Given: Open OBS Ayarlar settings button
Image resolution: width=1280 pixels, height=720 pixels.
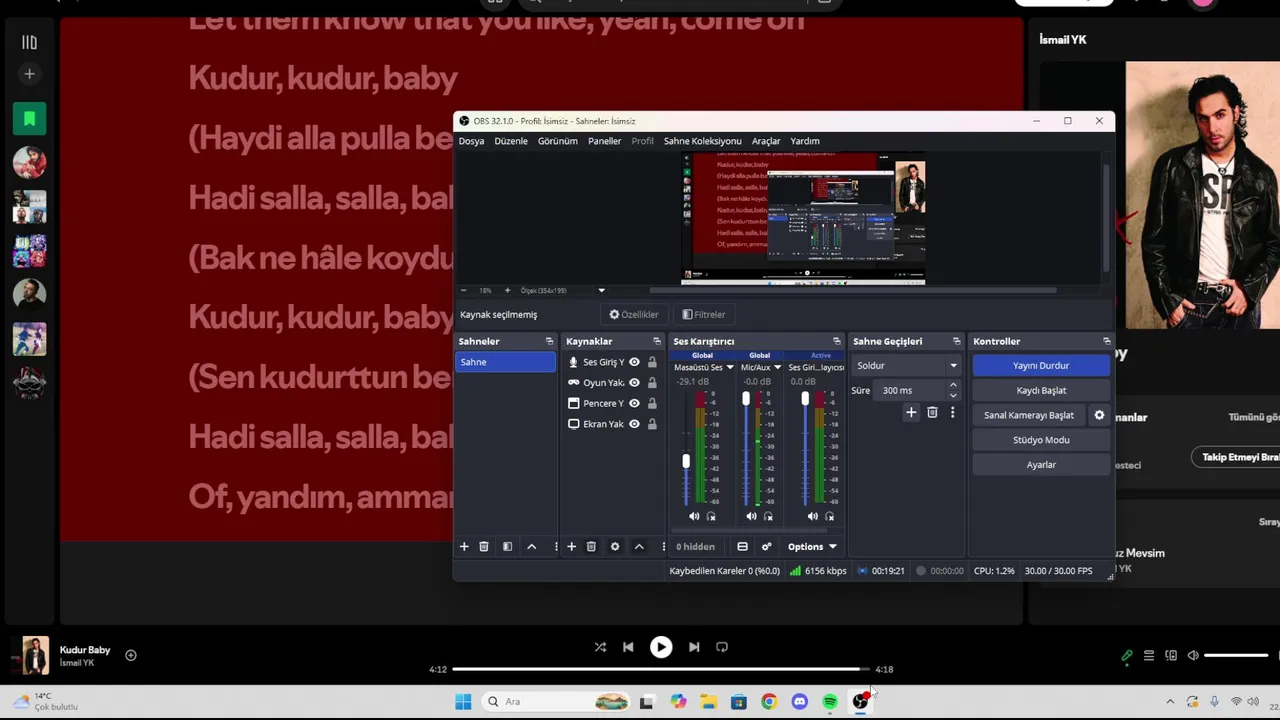Looking at the screenshot, I should tap(1041, 465).
